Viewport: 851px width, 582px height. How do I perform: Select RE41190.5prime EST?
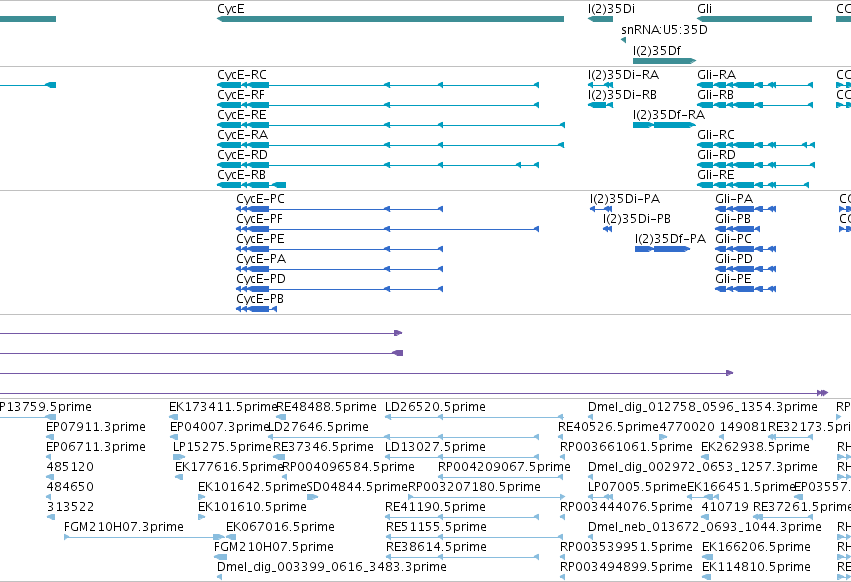pos(435,507)
